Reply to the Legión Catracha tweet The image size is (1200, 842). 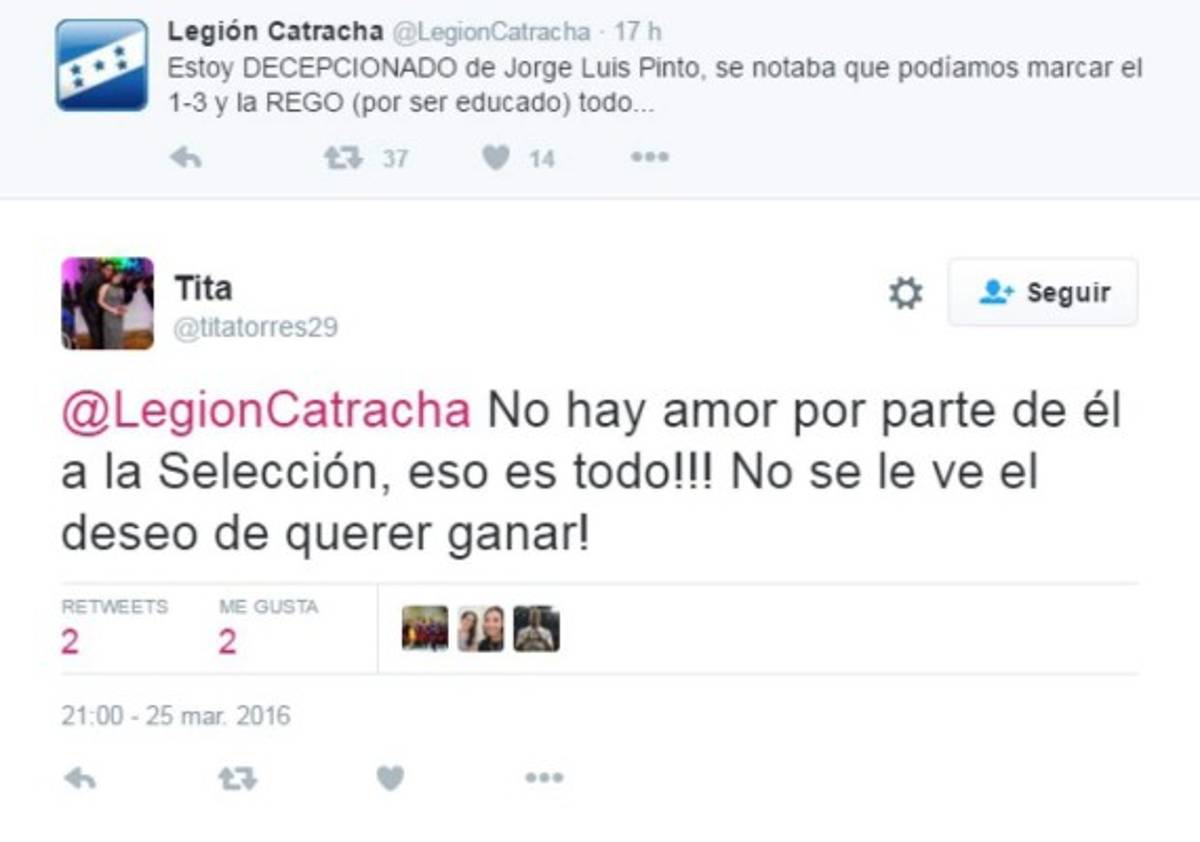click(x=185, y=157)
